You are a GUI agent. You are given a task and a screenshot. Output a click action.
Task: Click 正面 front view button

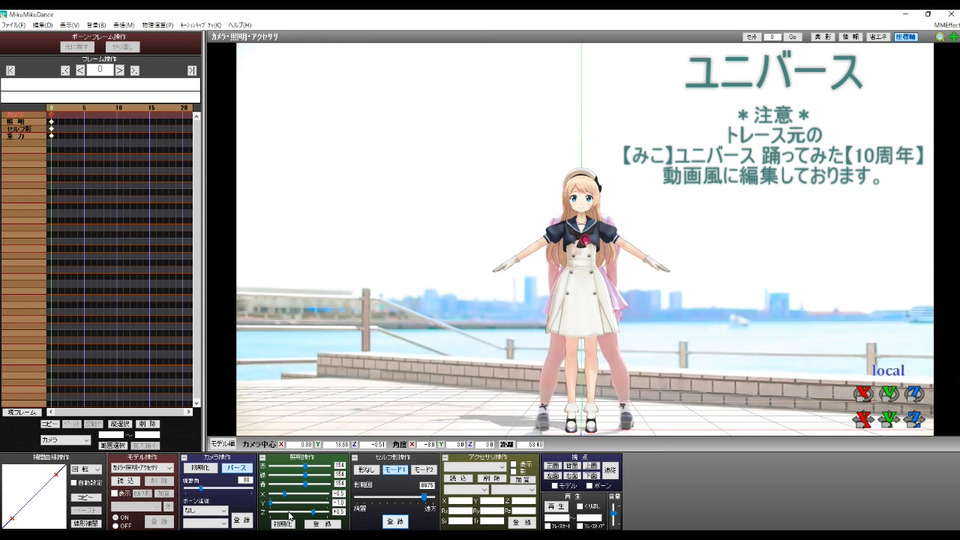552,467
